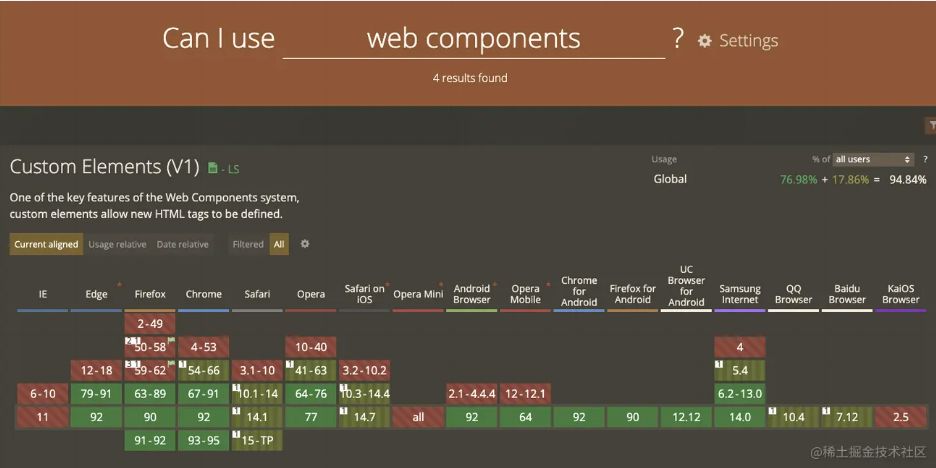This screenshot has height=468, width=936.
Task: Toggle the All browsers option
Action: (x=279, y=244)
